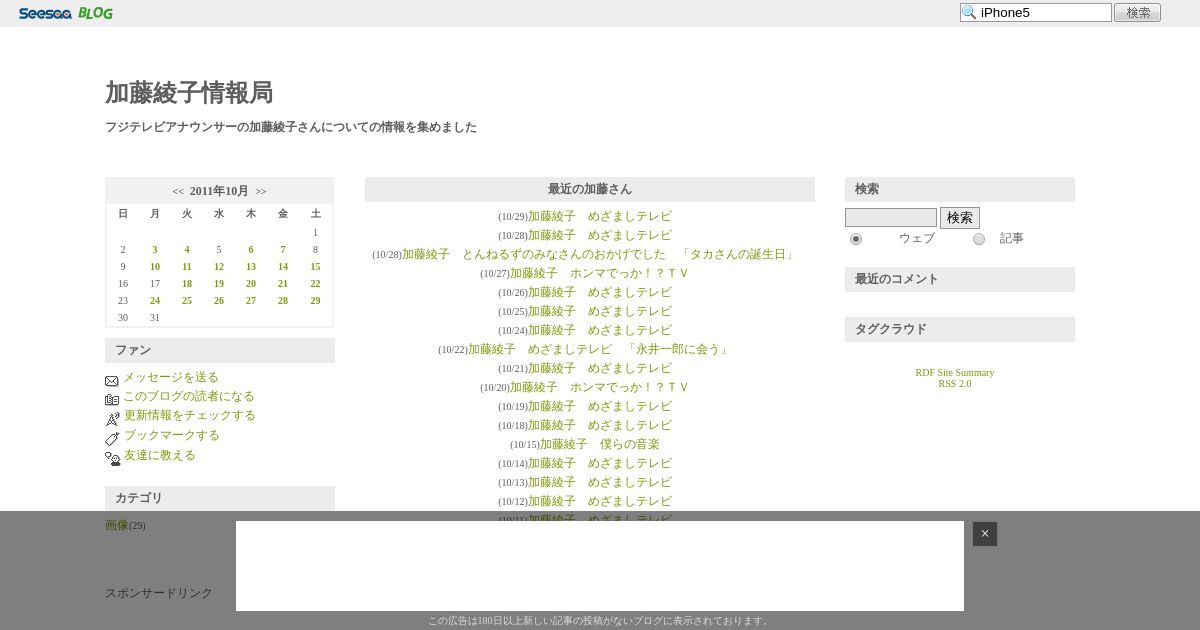Click the tag icon beside ブックマークする
This screenshot has width=1200, height=630.
112,438
